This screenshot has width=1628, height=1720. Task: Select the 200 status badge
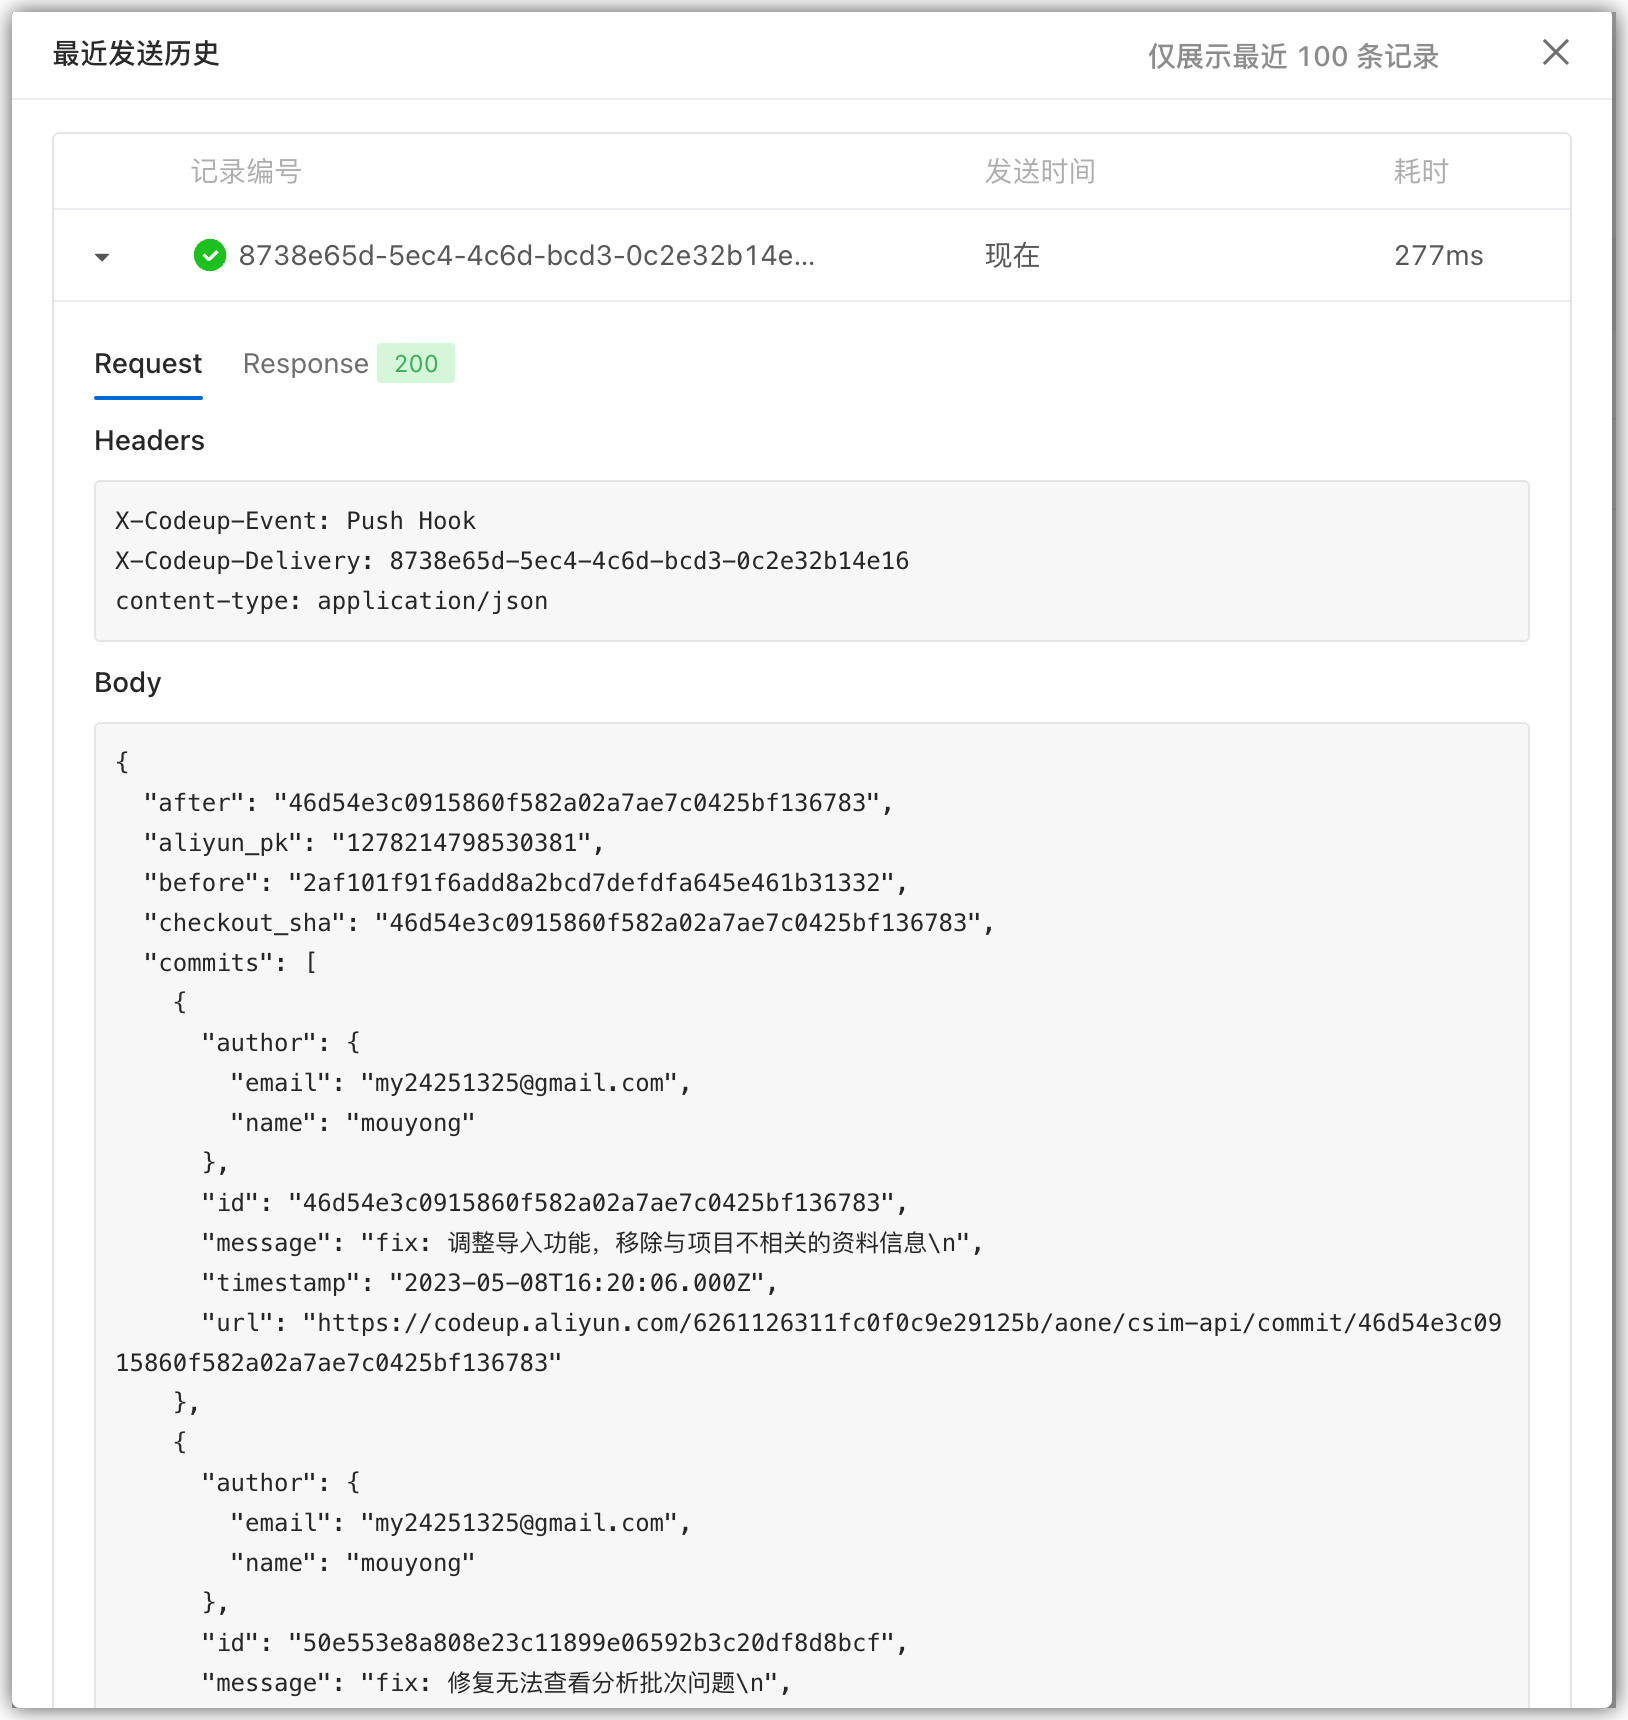click(x=415, y=363)
